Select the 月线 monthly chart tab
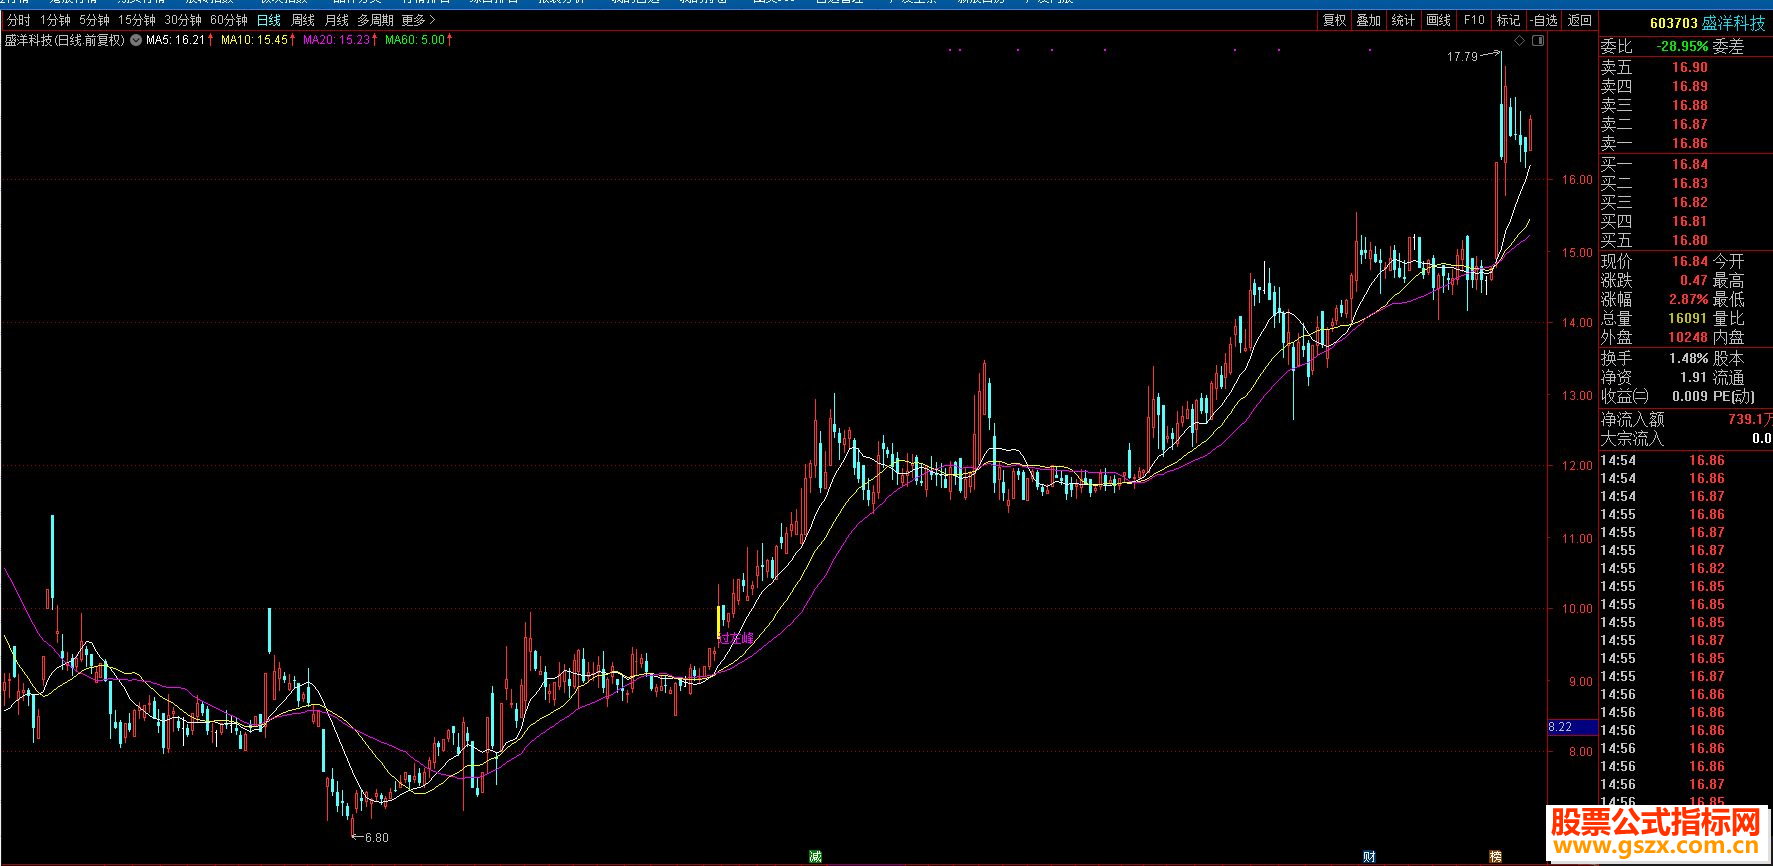 pyautogui.click(x=337, y=20)
